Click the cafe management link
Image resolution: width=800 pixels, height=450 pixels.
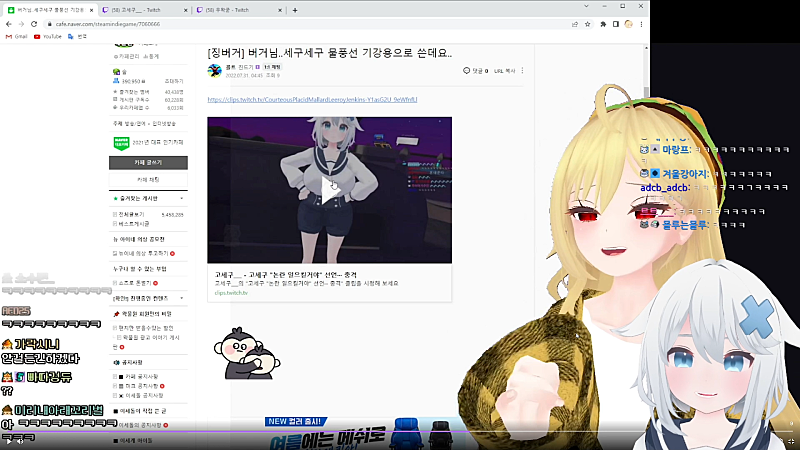(127, 57)
